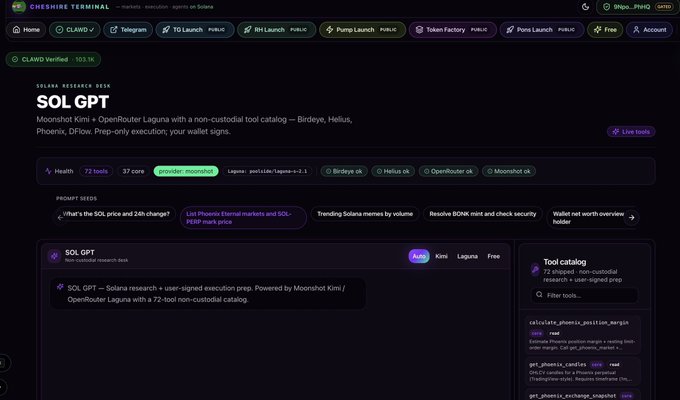Select the Phoenix Eternal markets seed

click(243, 218)
